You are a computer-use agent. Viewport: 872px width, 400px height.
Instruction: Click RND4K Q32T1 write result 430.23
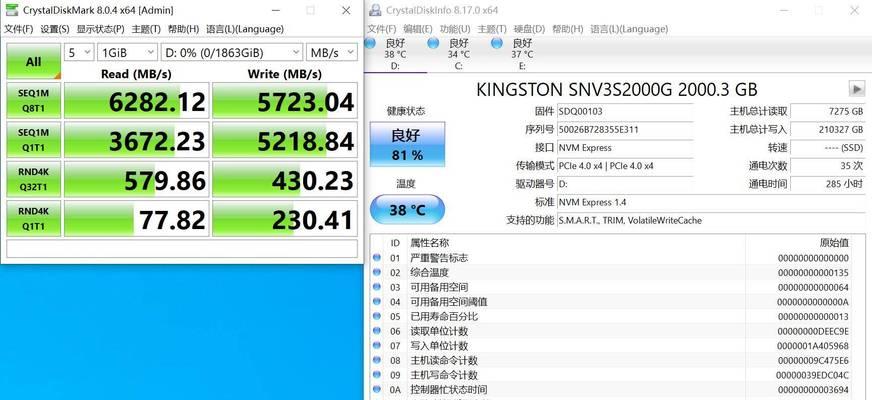285,180
